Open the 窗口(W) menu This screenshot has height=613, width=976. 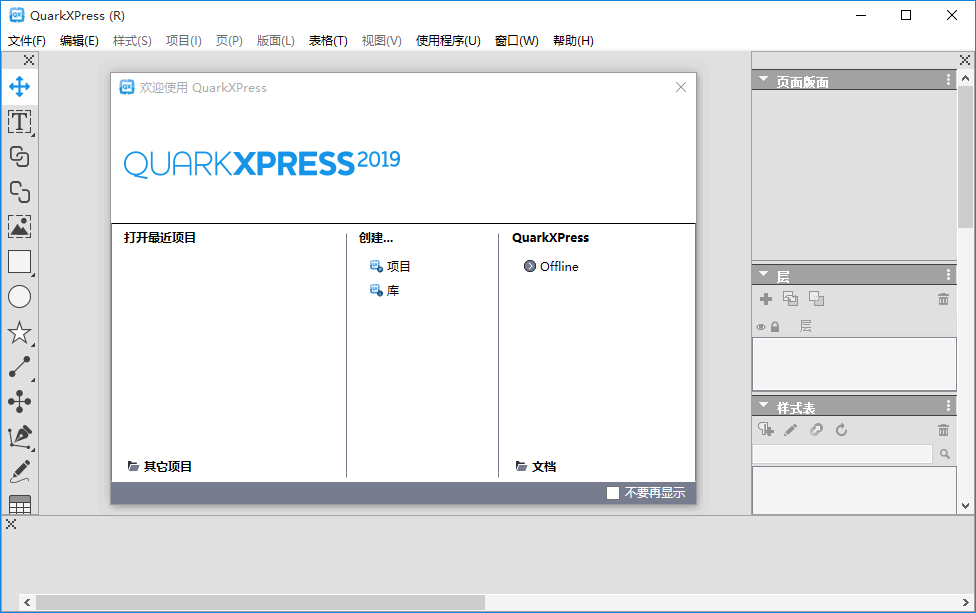click(517, 40)
